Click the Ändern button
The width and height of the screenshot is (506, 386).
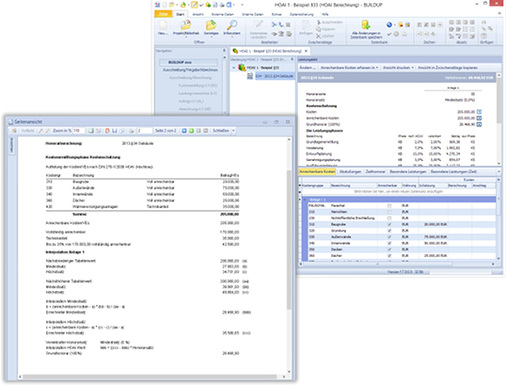click(x=307, y=68)
